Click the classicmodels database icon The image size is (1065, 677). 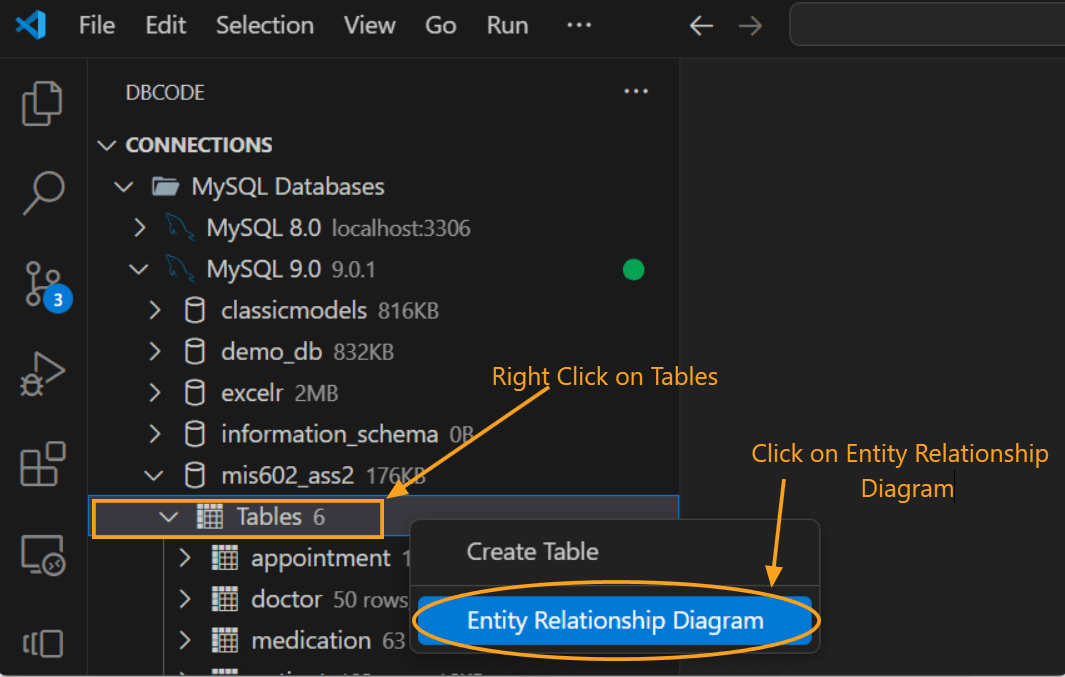(x=194, y=310)
